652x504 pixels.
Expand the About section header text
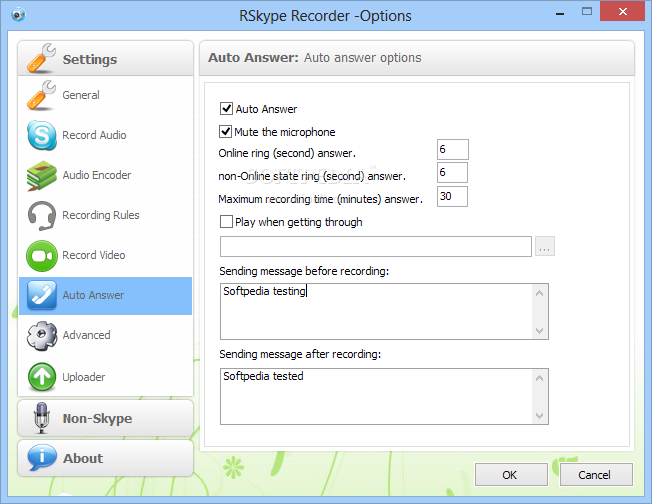[x=83, y=458]
